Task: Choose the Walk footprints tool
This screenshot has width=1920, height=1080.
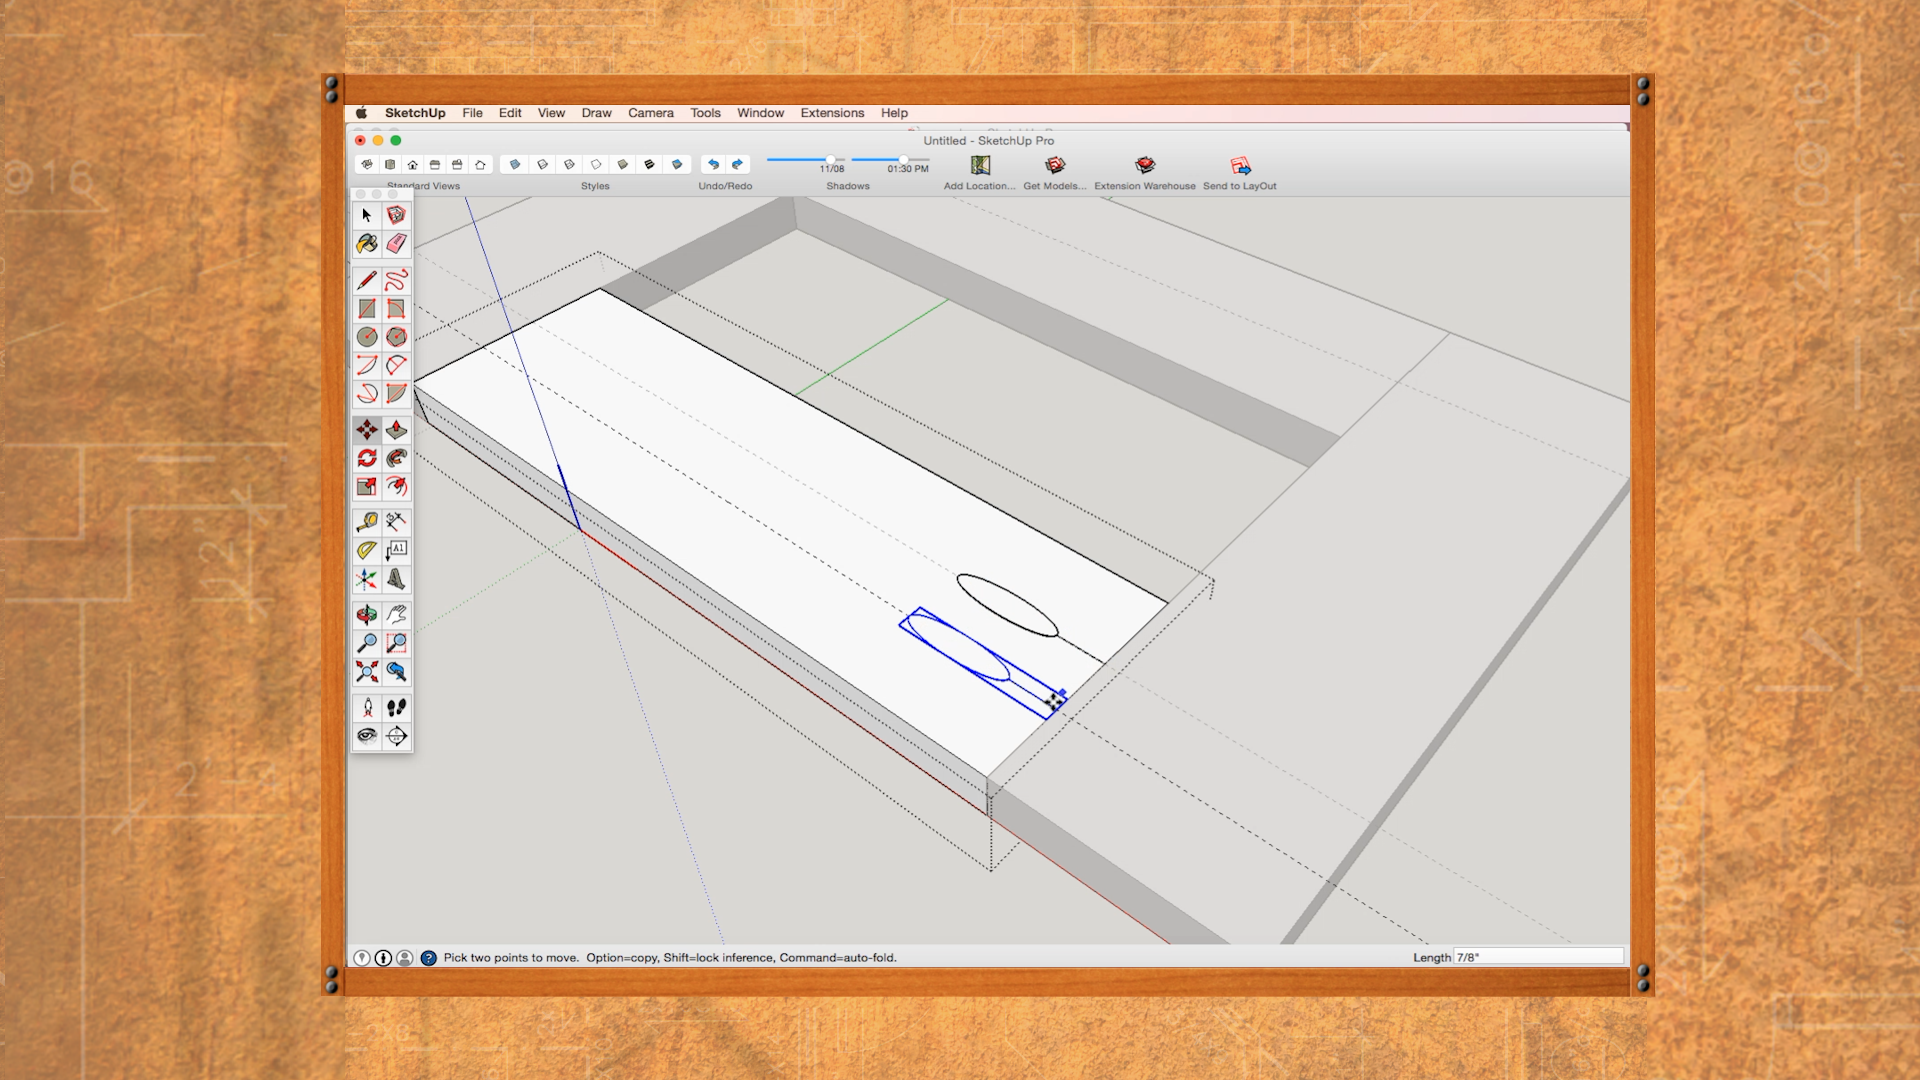Action: click(396, 708)
